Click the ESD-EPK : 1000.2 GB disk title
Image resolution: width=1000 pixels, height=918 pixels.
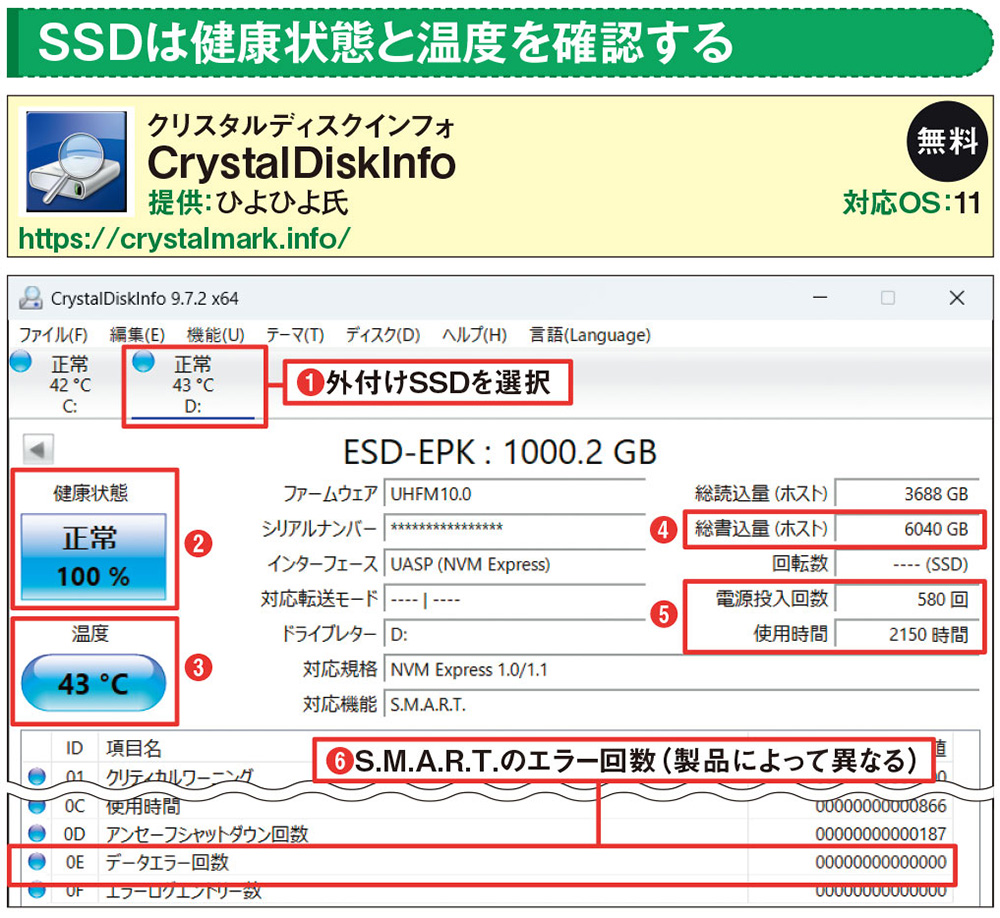(500, 452)
